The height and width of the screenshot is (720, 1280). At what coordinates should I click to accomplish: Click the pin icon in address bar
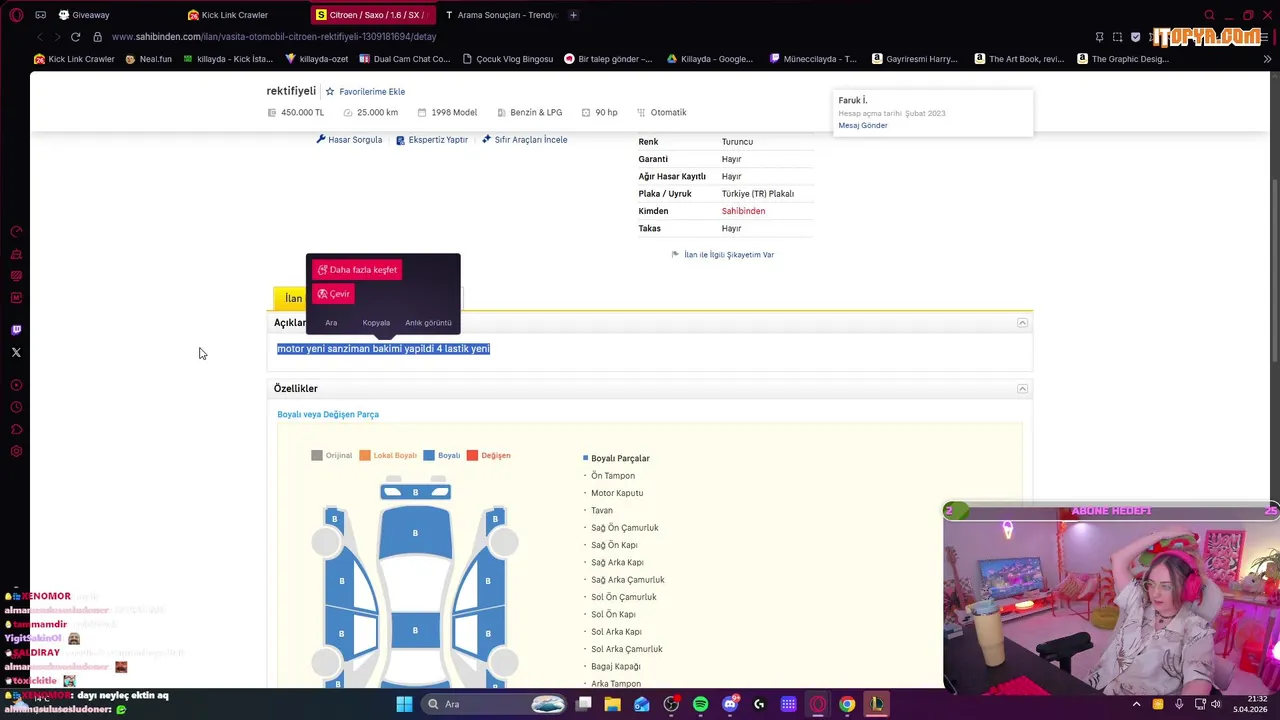tap(1099, 37)
